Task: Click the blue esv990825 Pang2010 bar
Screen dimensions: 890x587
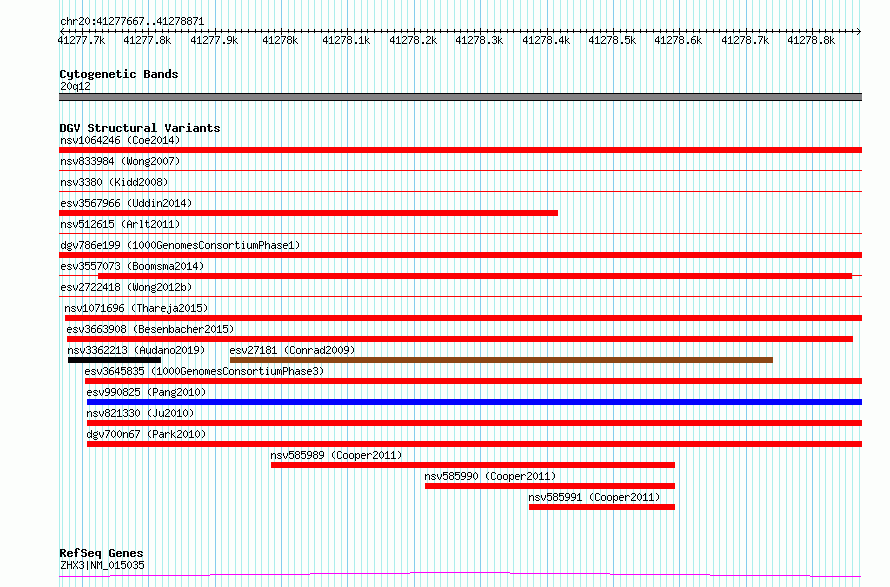Action: point(474,402)
